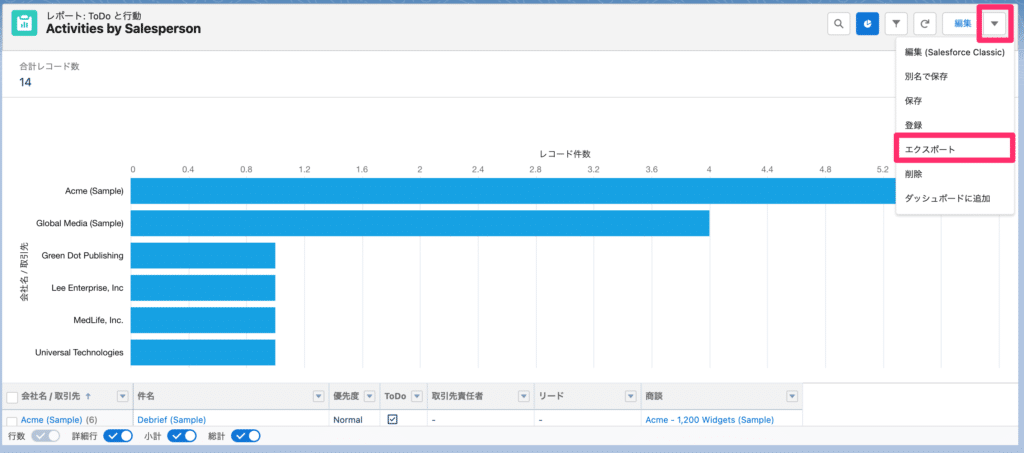Toggle the 詳細行 switch
Image resolution: width=1024 pixels, height=453 pixels.
[x=118, y=436]
